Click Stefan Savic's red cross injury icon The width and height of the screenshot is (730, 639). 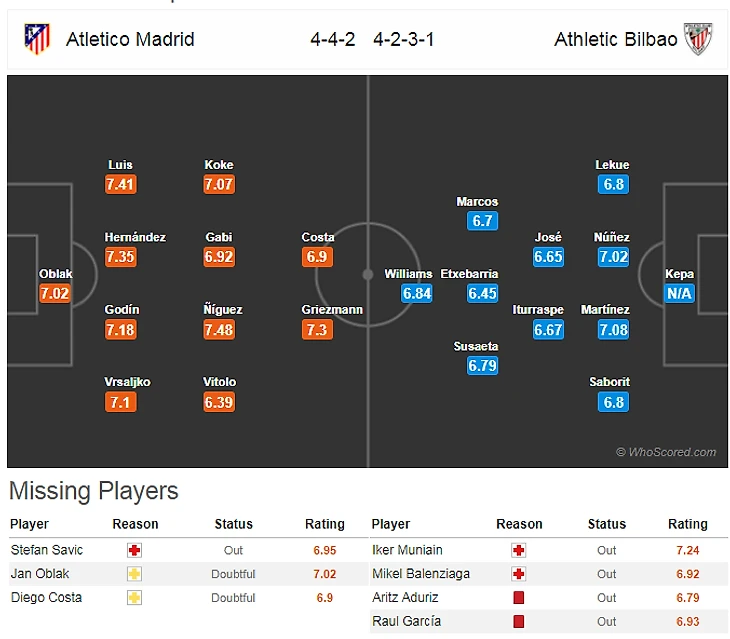(x=134, y=550)
